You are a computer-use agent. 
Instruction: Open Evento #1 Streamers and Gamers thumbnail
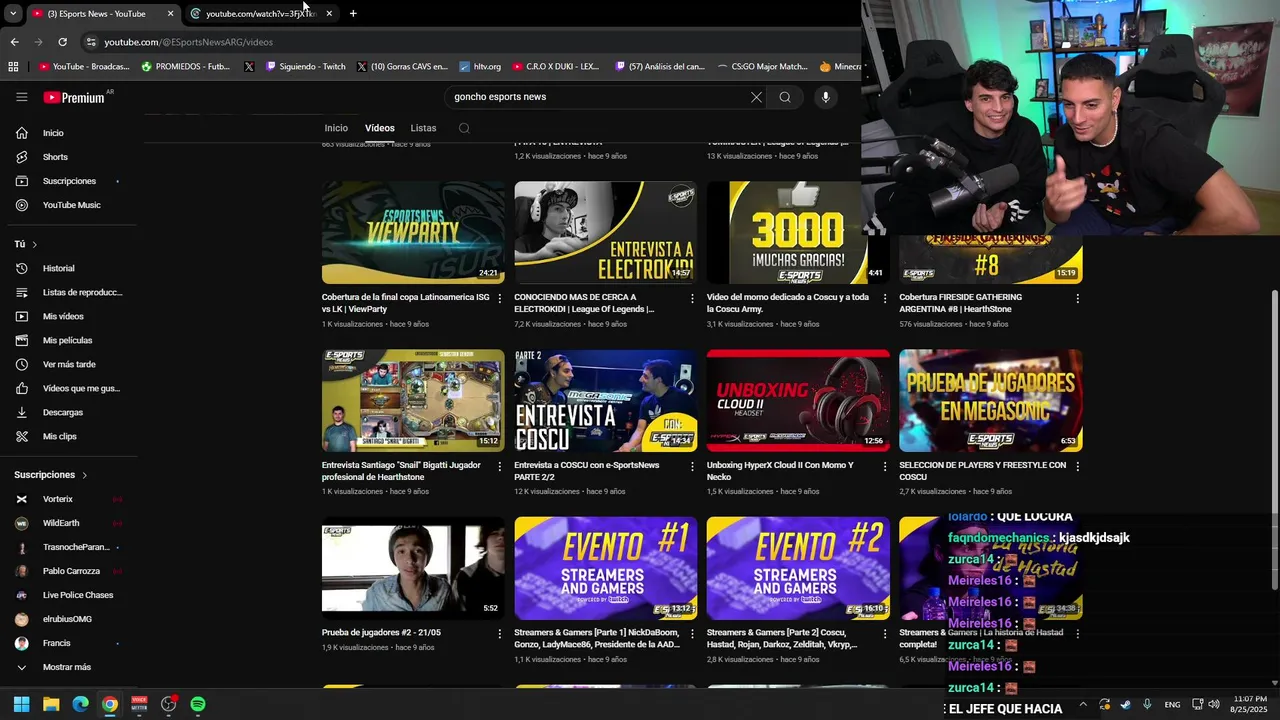pos(605,568)
